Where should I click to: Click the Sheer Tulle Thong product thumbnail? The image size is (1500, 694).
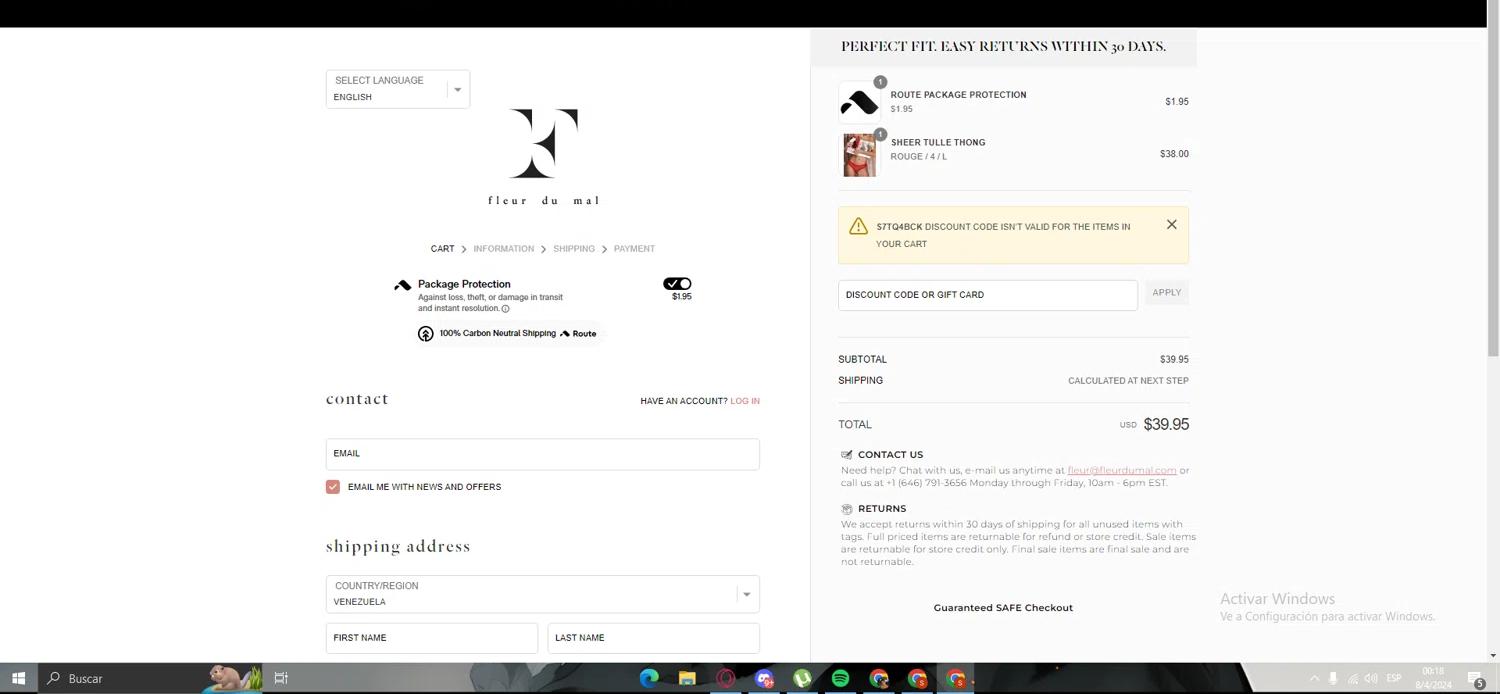[859, 155]
